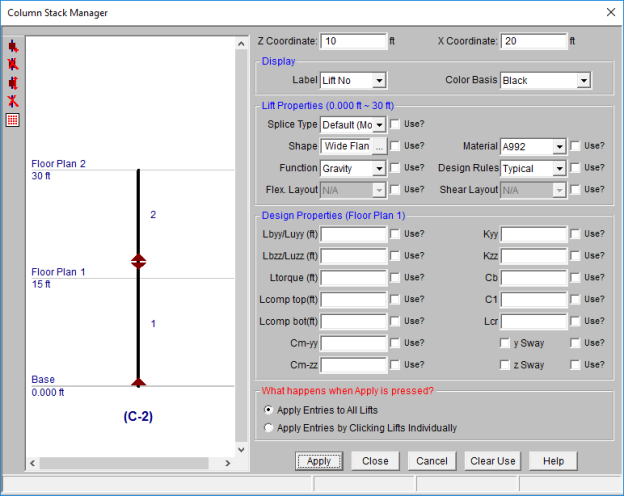Click the column base marker at 0.000 ft
This screenshot has height=496, width=624.
tap(139, 381)
